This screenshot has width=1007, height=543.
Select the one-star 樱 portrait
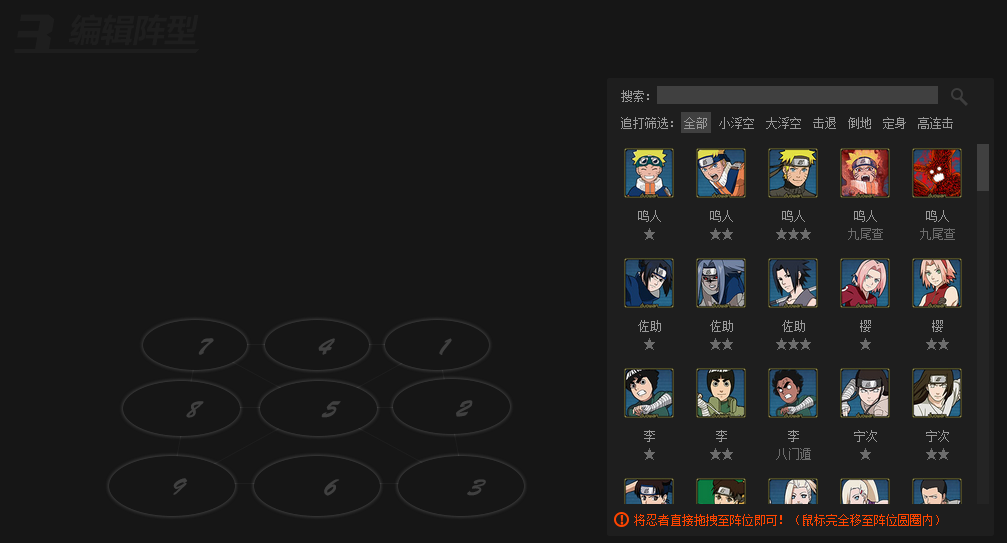coord(865,283)
